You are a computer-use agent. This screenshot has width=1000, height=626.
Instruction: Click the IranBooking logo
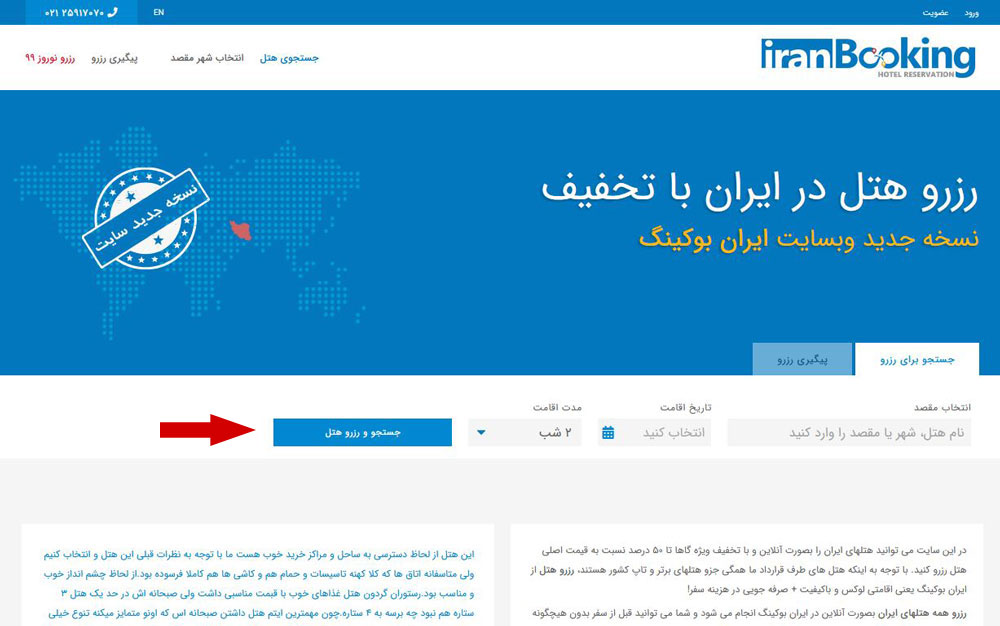[x=868, y=58]
